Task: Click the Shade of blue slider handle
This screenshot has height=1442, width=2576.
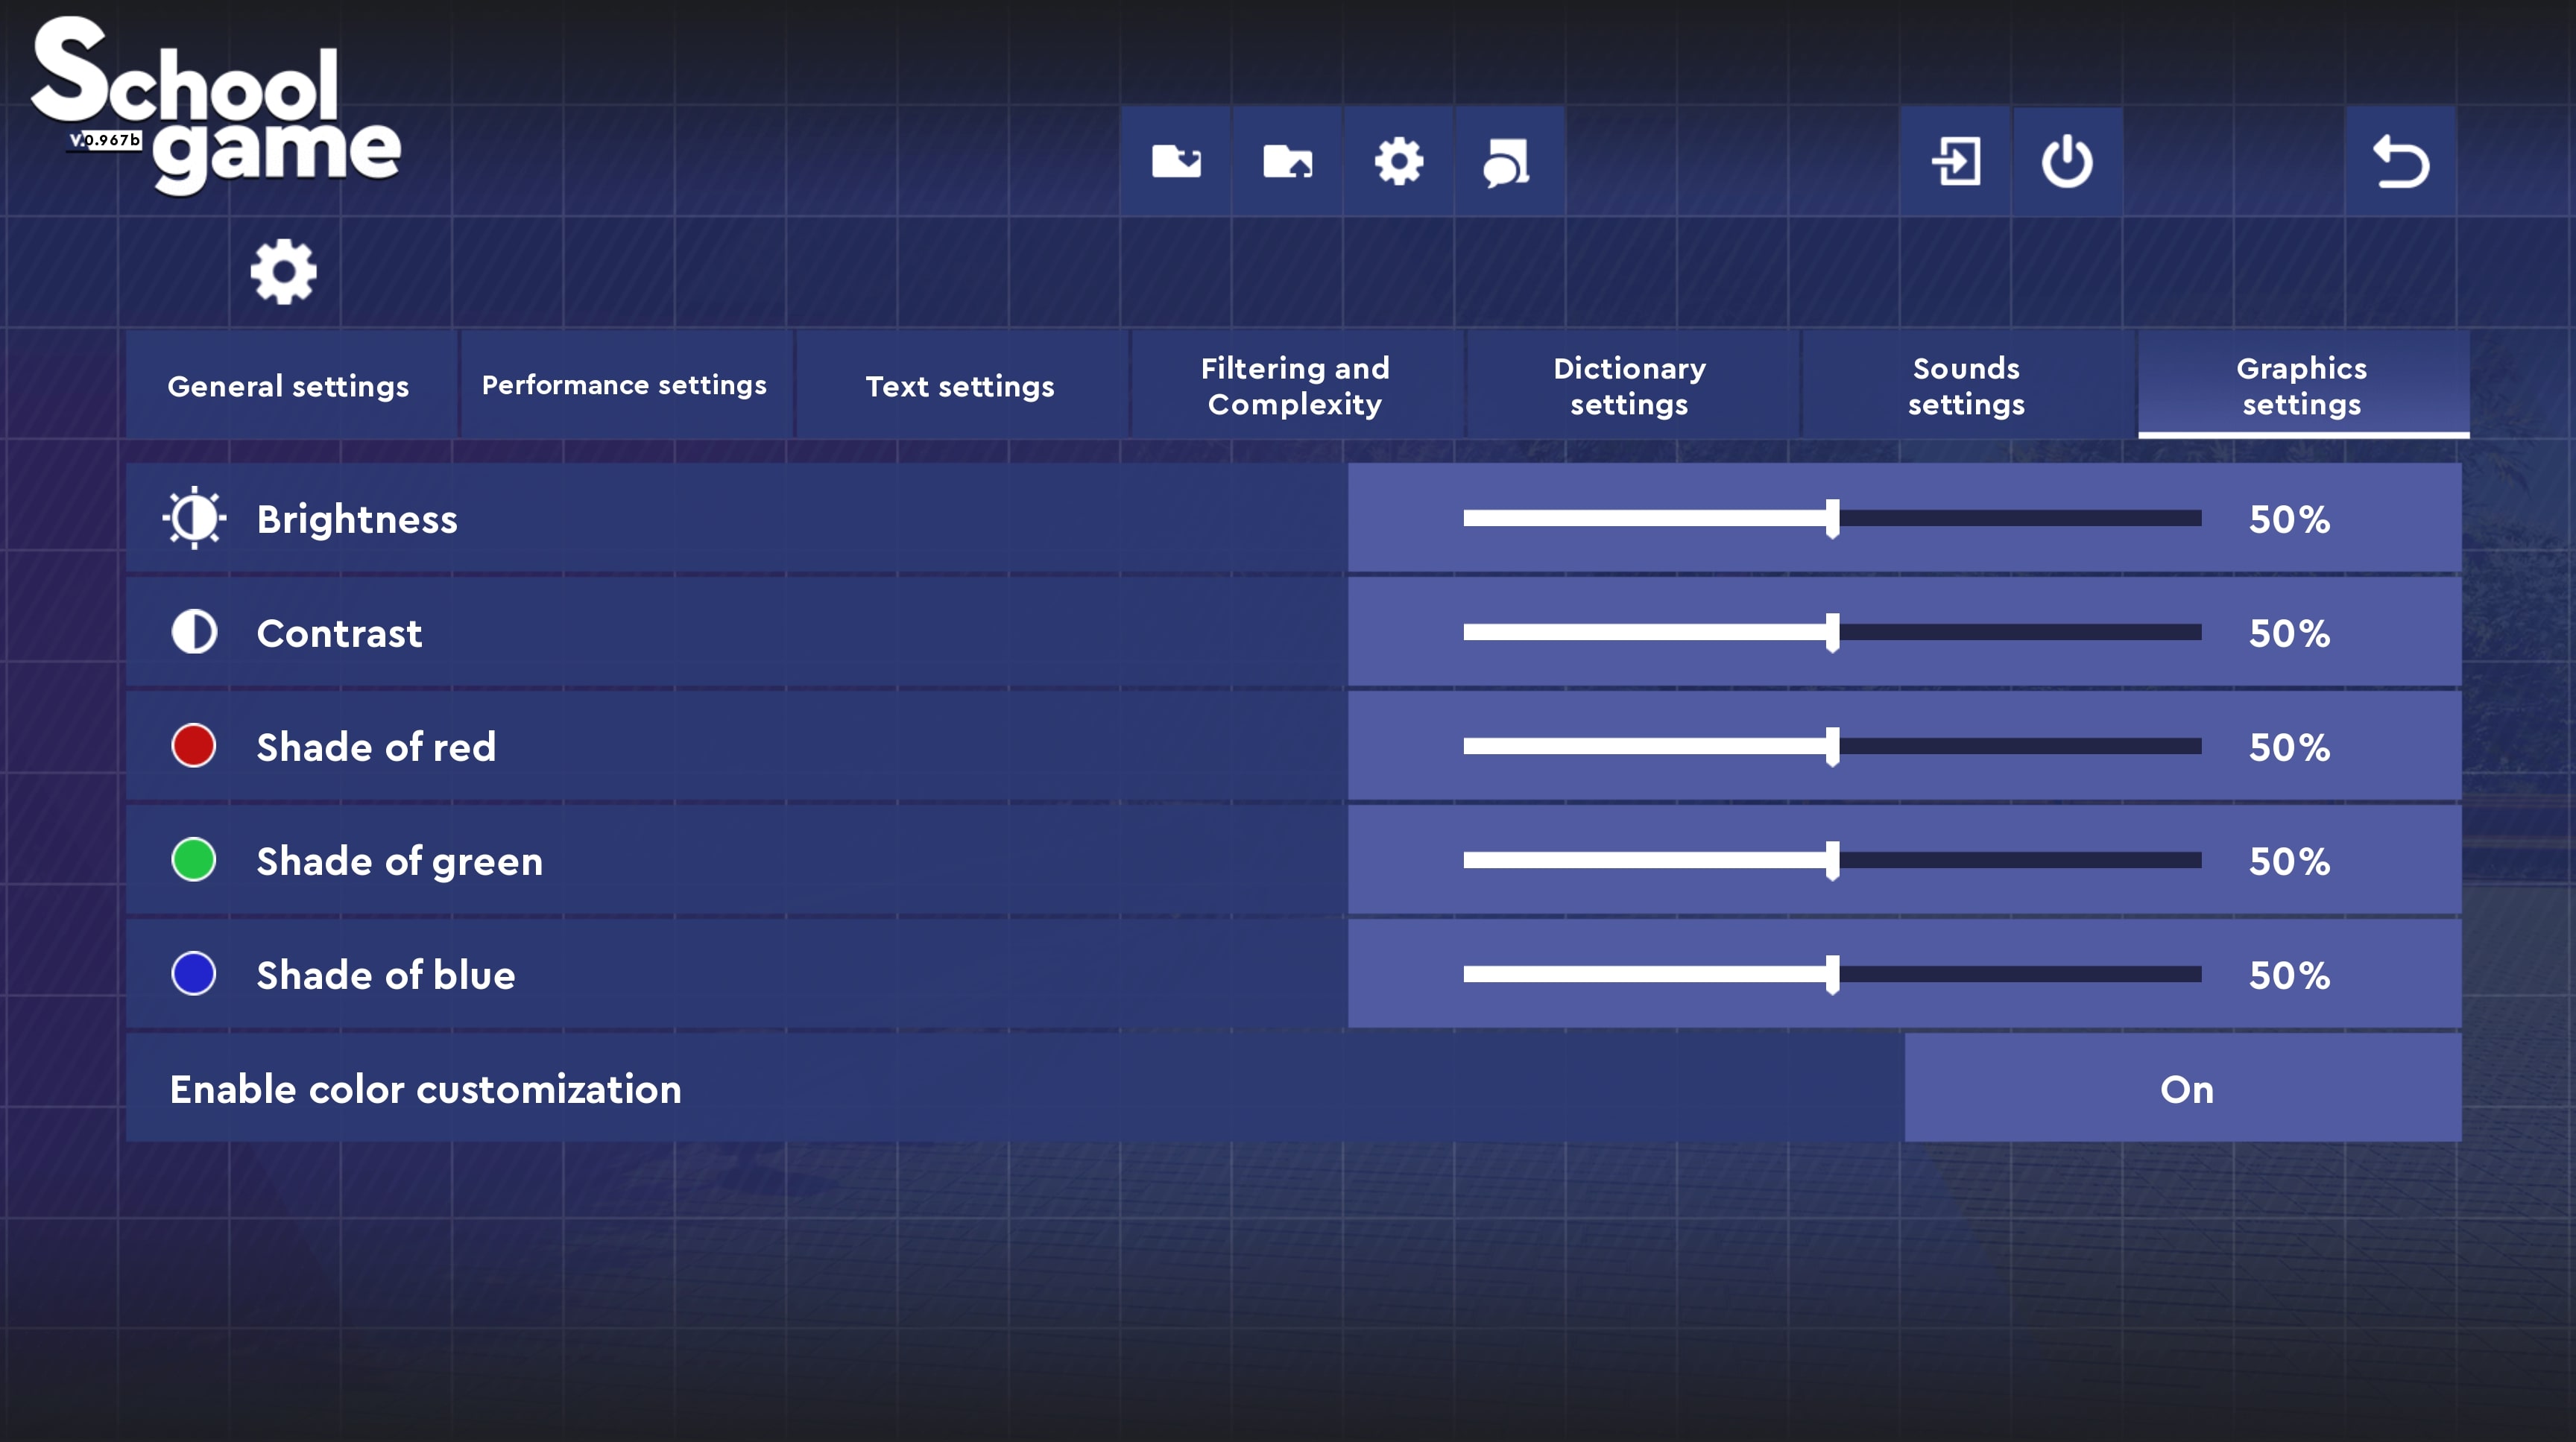Action: tap(1832, 975)
